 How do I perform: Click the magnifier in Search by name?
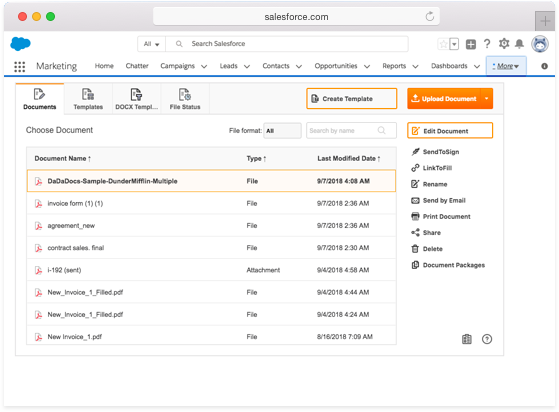click(381, 130)
